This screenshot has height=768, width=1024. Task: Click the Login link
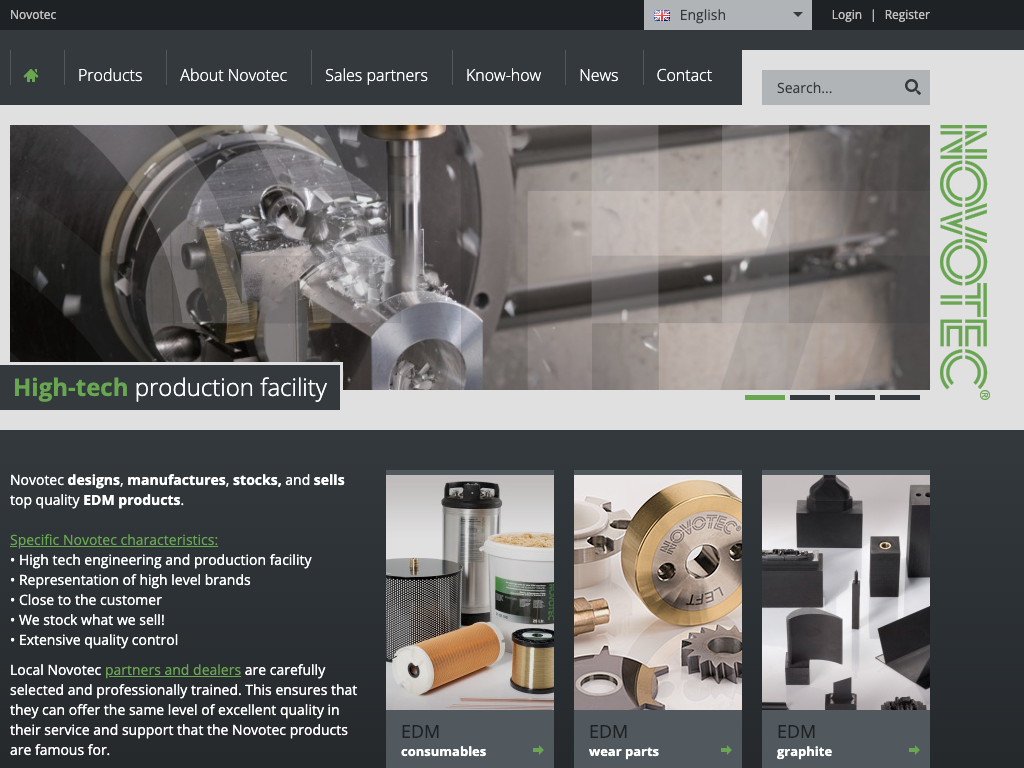(846, 15)
